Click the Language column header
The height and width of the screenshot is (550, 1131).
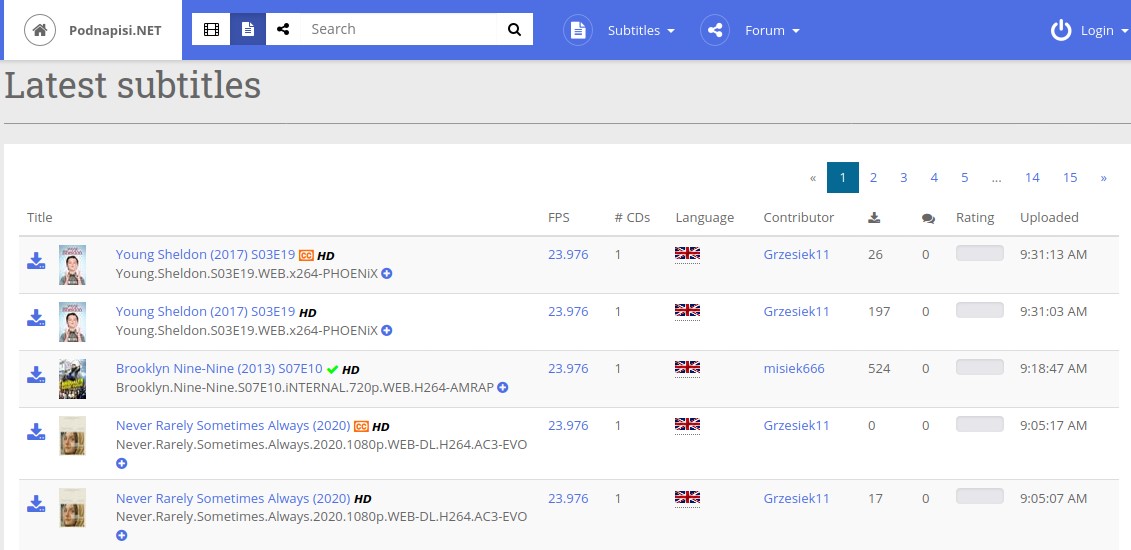(x=705, y=218)
